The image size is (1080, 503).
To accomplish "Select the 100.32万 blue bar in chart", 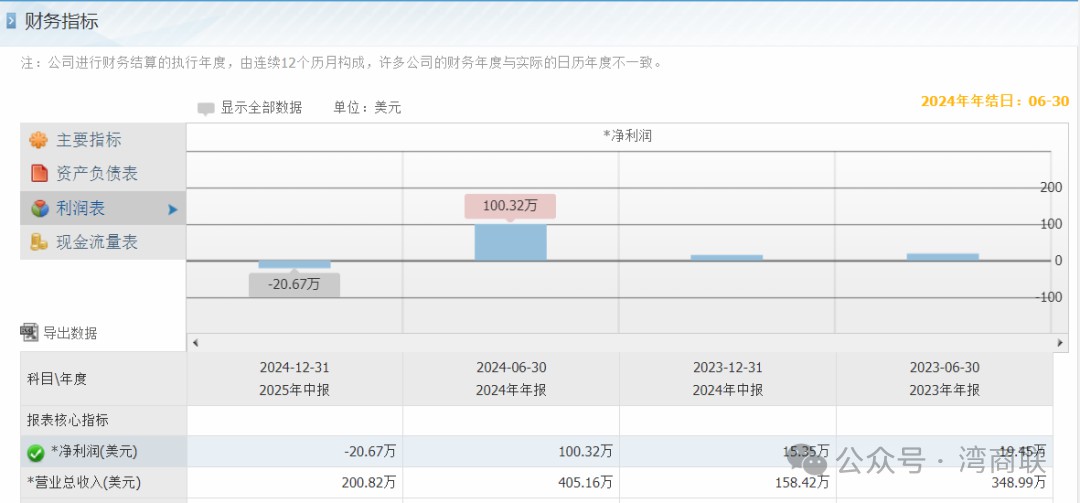I will 510,242.
